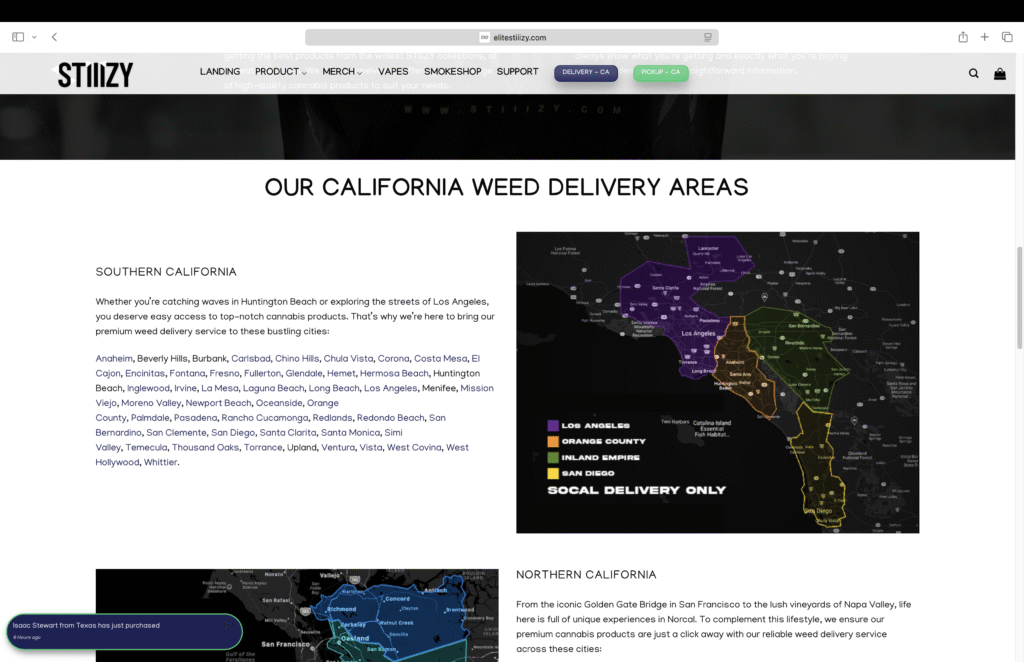1024x662 pixels.
Task: Go to the SMOKESHOP nav item
Action: click(x=453, y=71)
